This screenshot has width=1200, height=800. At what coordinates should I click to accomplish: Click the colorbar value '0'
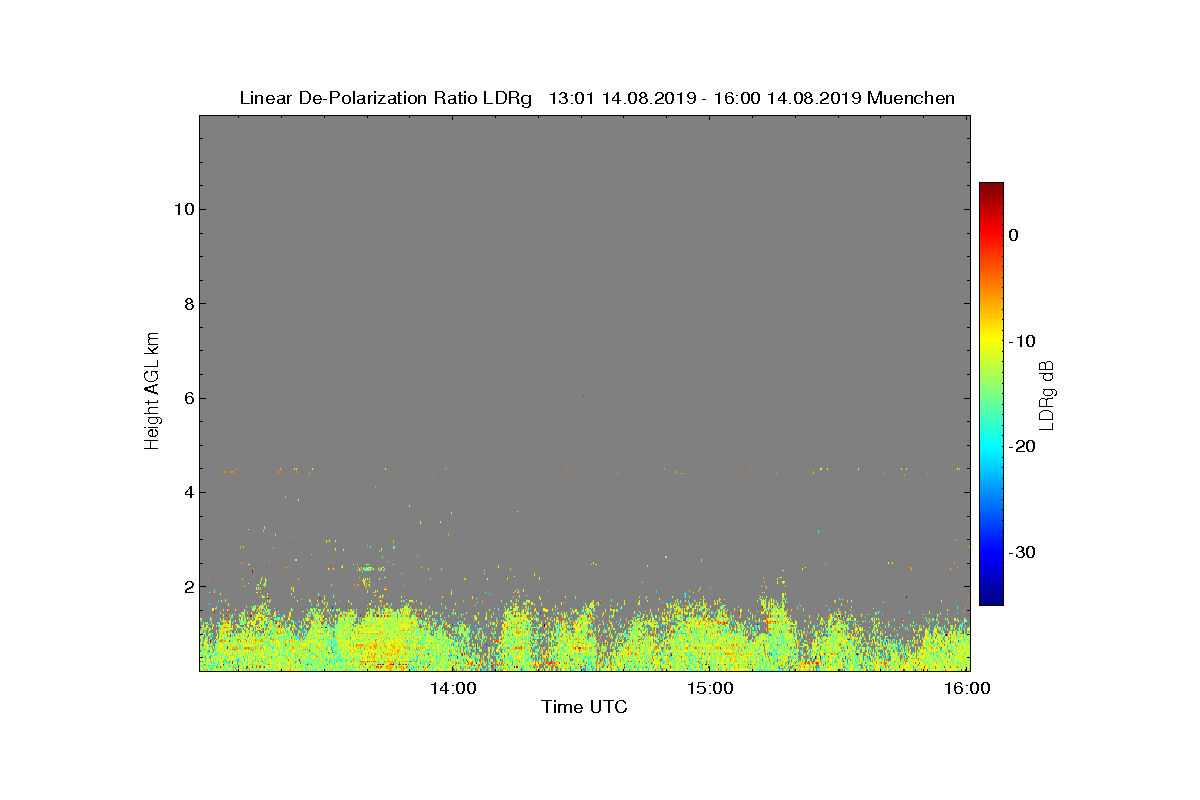click(1013, 235)
